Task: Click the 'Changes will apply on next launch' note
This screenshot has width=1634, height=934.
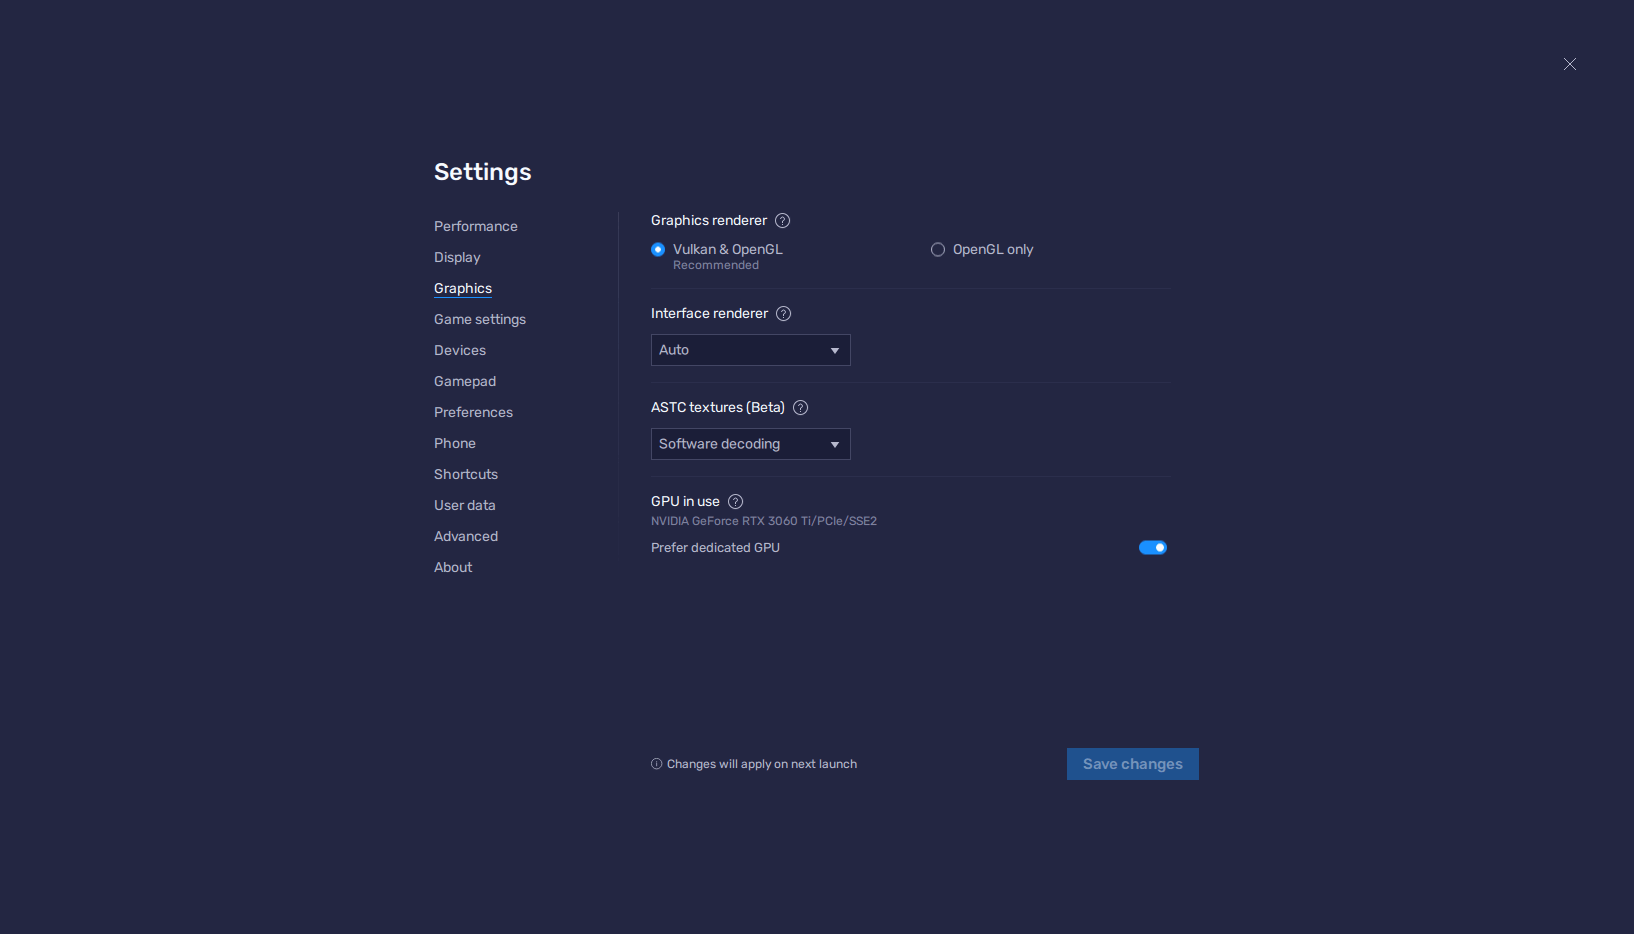Action: [762, 764]
